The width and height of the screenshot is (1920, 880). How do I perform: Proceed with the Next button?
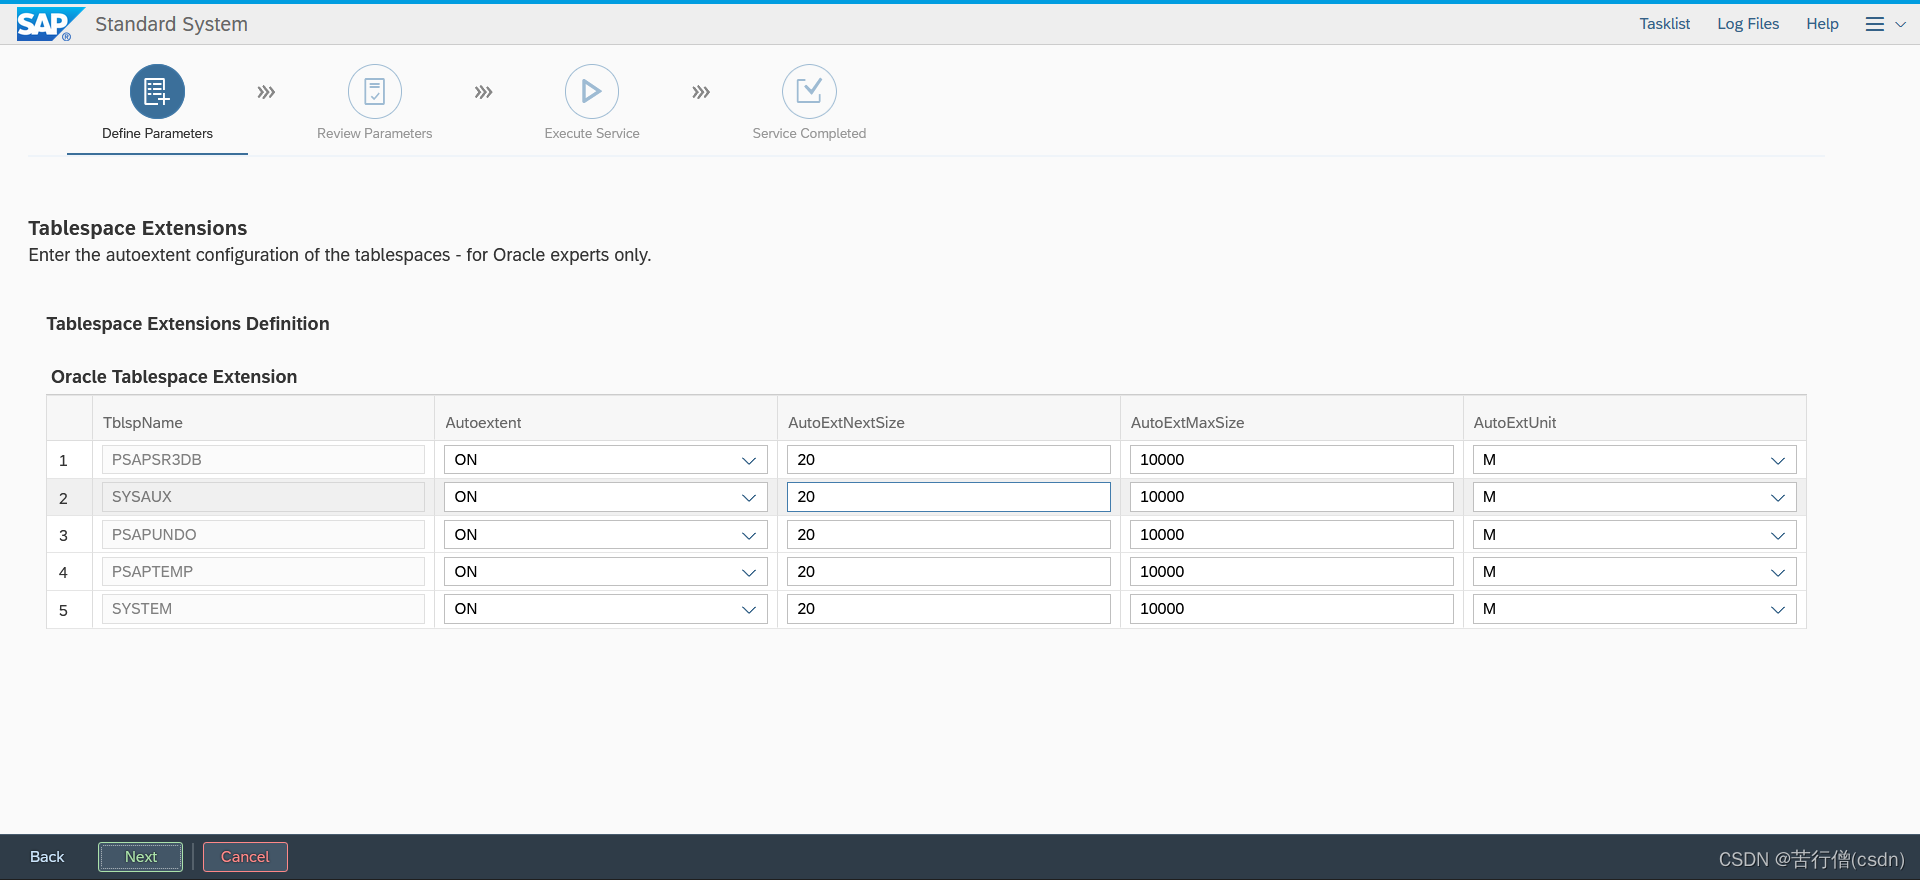point(141,857)
